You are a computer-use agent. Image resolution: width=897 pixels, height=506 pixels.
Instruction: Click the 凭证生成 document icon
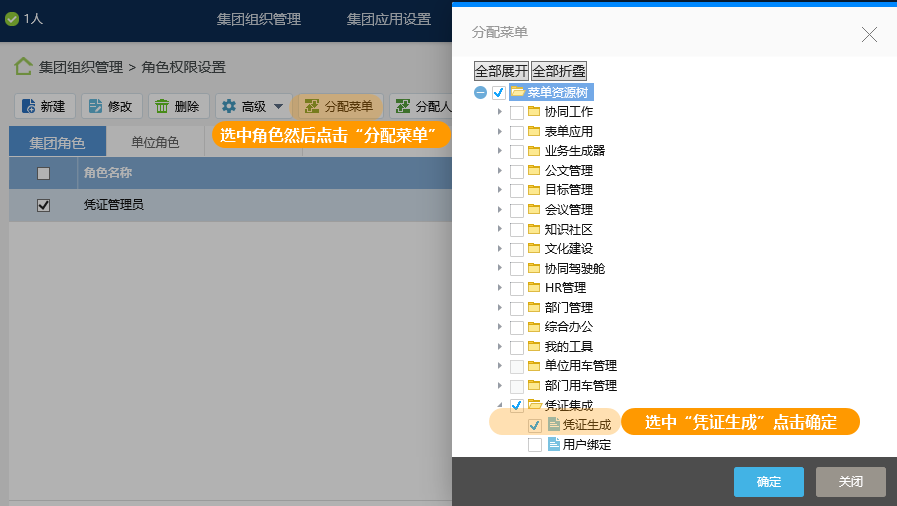point(554,425)
